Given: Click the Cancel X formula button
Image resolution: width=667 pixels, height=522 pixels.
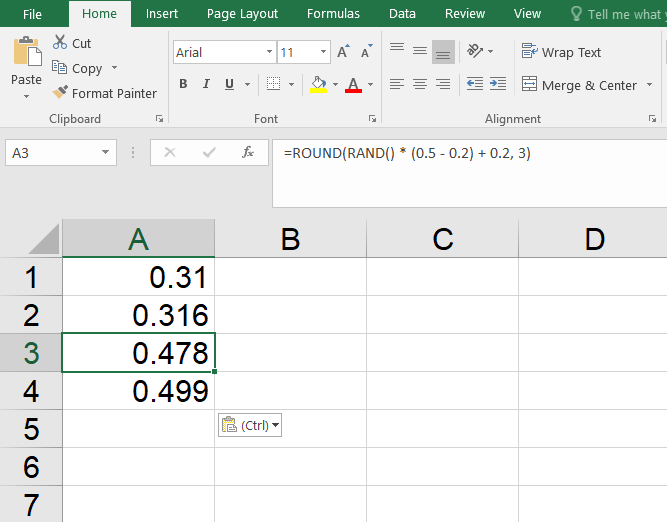Looking at the screenshot, I should coord(170,152).
